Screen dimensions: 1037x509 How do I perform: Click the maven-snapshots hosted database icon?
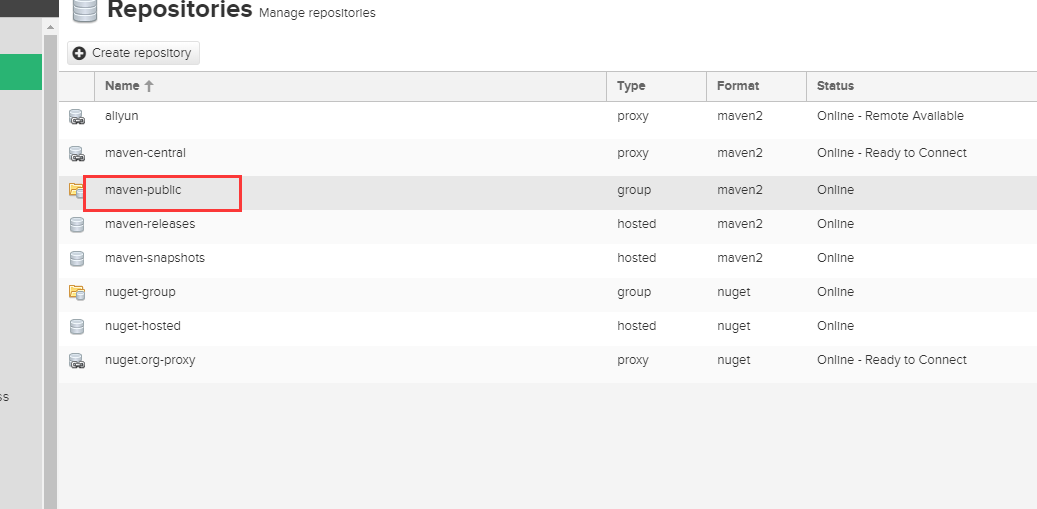(x=77, y=259)
